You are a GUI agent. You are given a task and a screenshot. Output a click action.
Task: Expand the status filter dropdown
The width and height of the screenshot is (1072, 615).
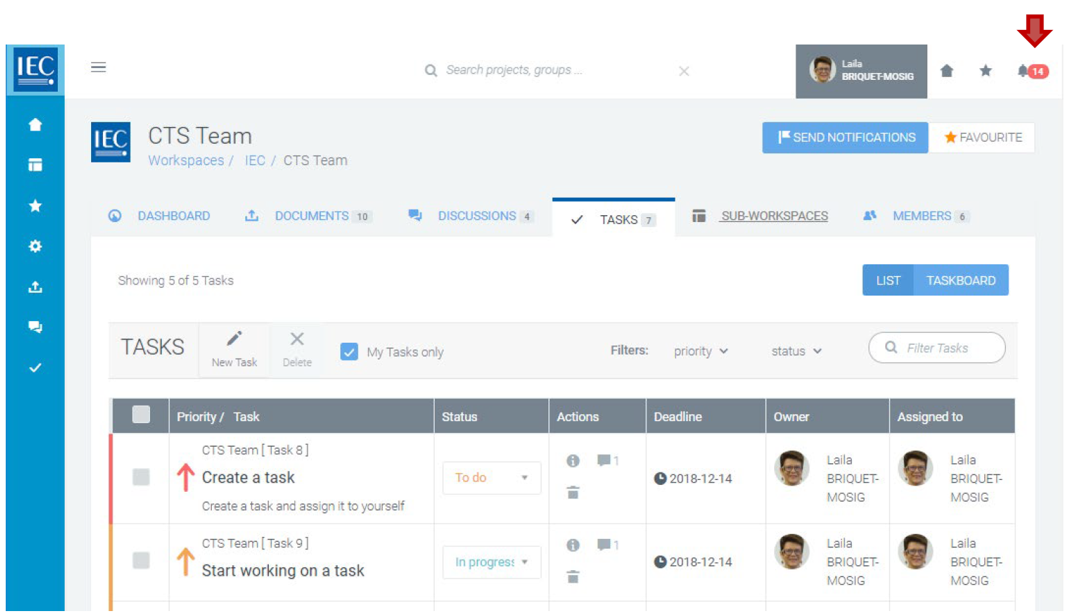(x=796, y=351)
